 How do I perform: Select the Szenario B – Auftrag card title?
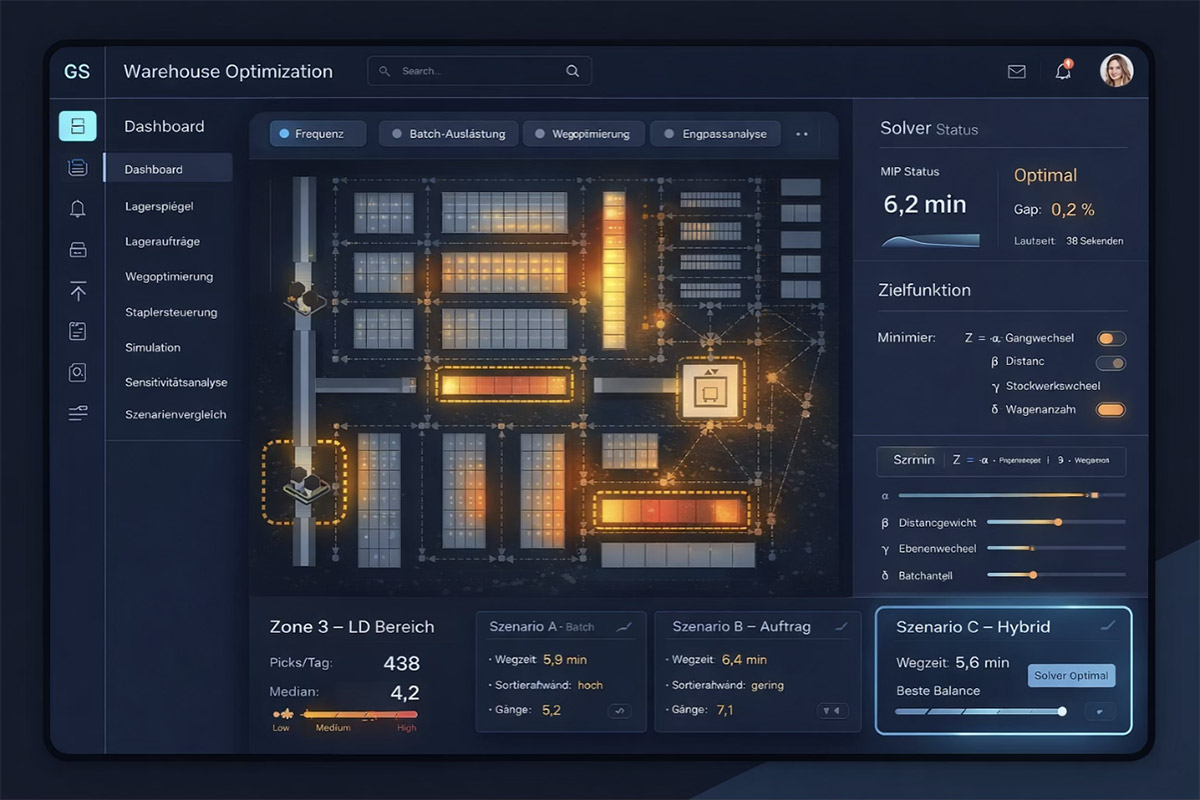tap(741, 627)
